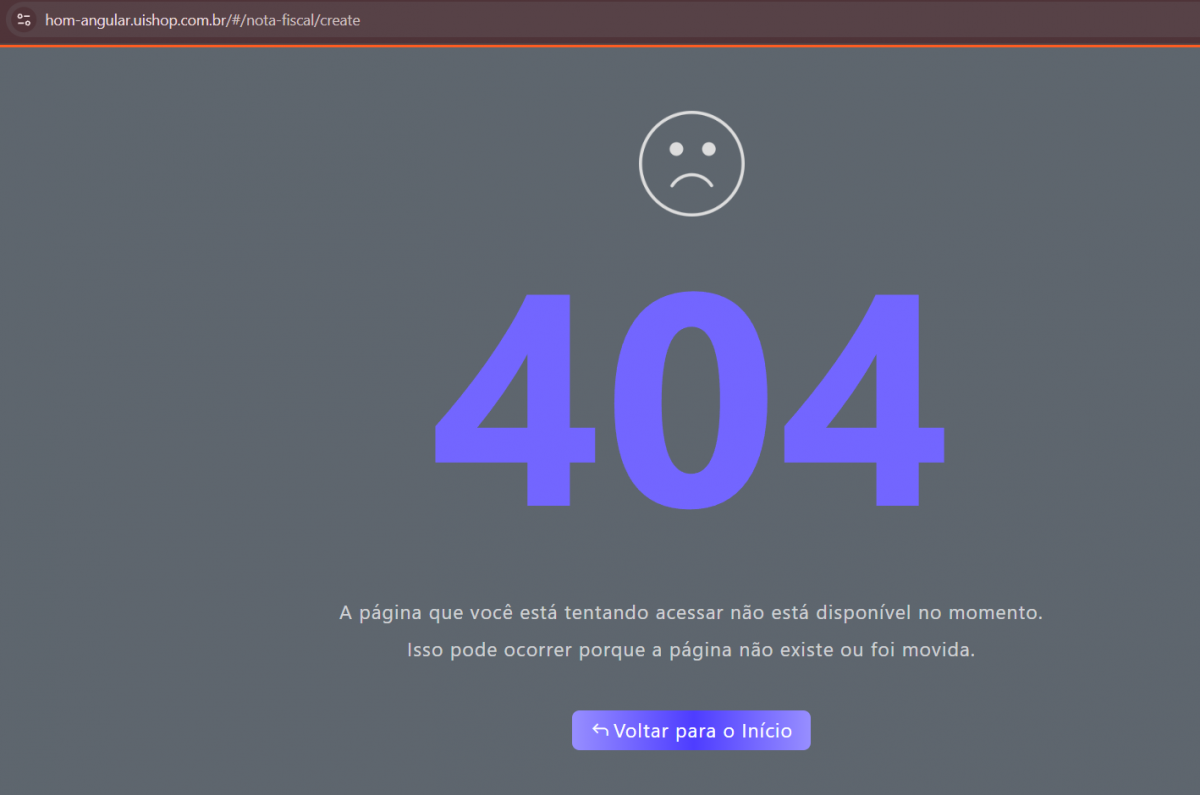Click the frowning mouth of the face icon

click(691, 180)
